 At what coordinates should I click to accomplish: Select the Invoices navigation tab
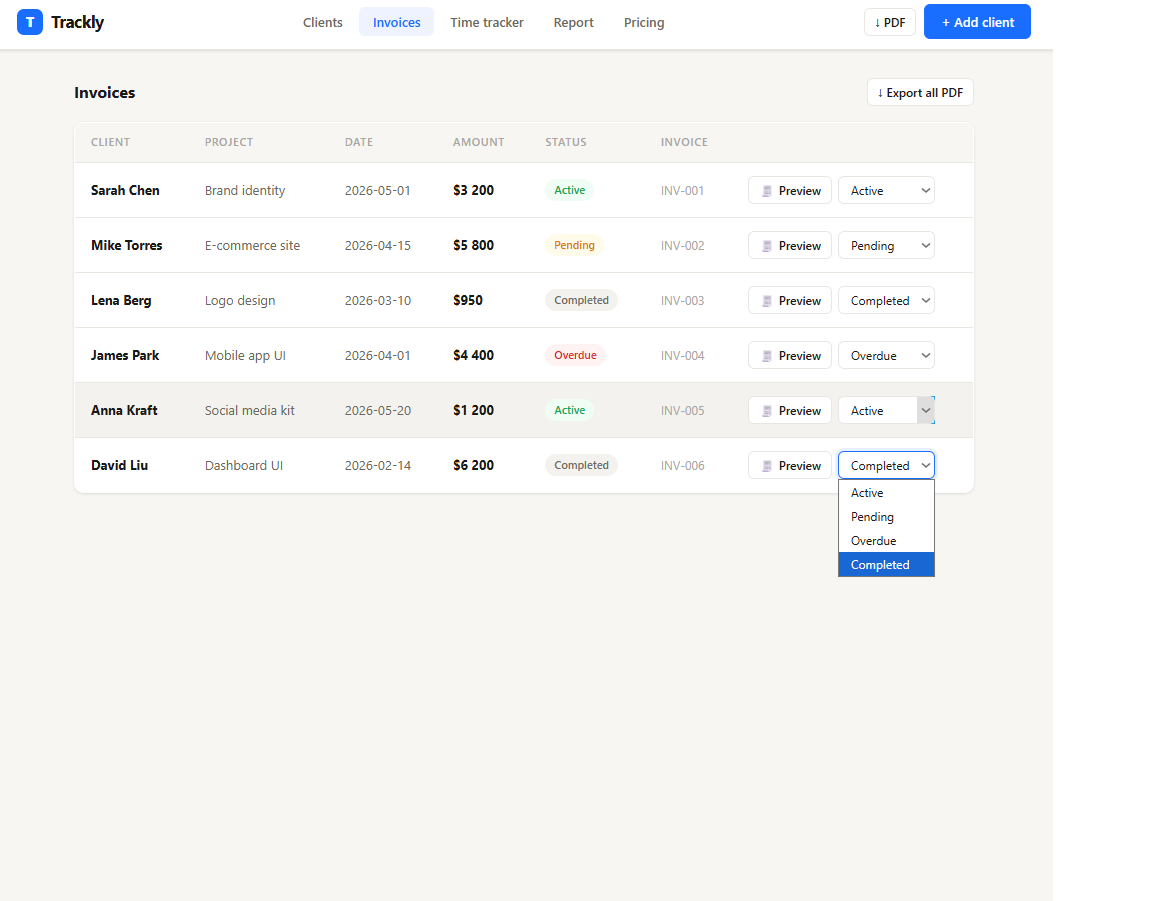point(396,22)
